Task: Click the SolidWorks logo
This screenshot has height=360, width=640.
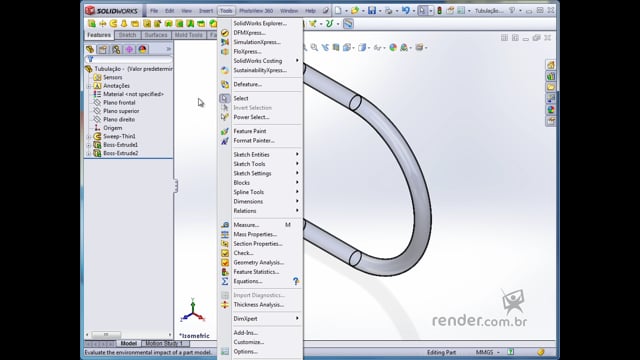Action: [111, 11]
